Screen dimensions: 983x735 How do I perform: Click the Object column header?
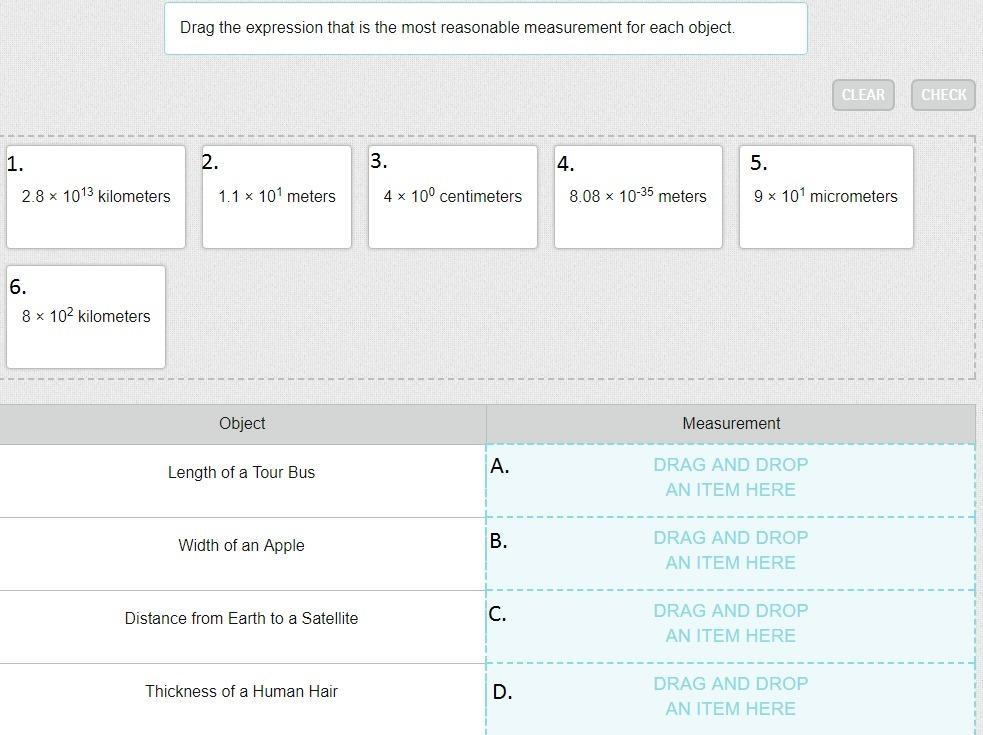(x=242, y=424)
